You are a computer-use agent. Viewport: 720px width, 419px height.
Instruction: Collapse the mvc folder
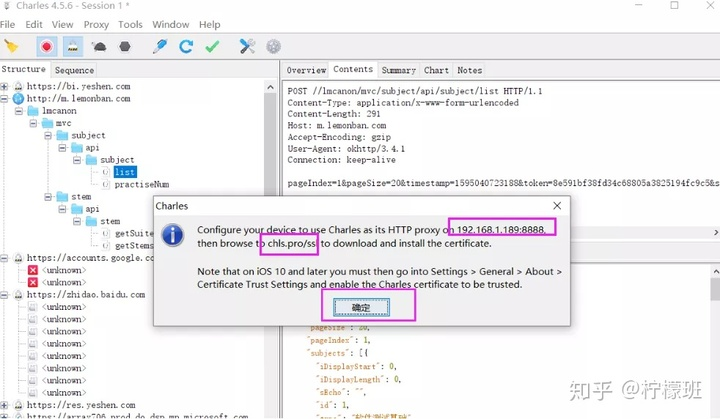pos(33,123)
